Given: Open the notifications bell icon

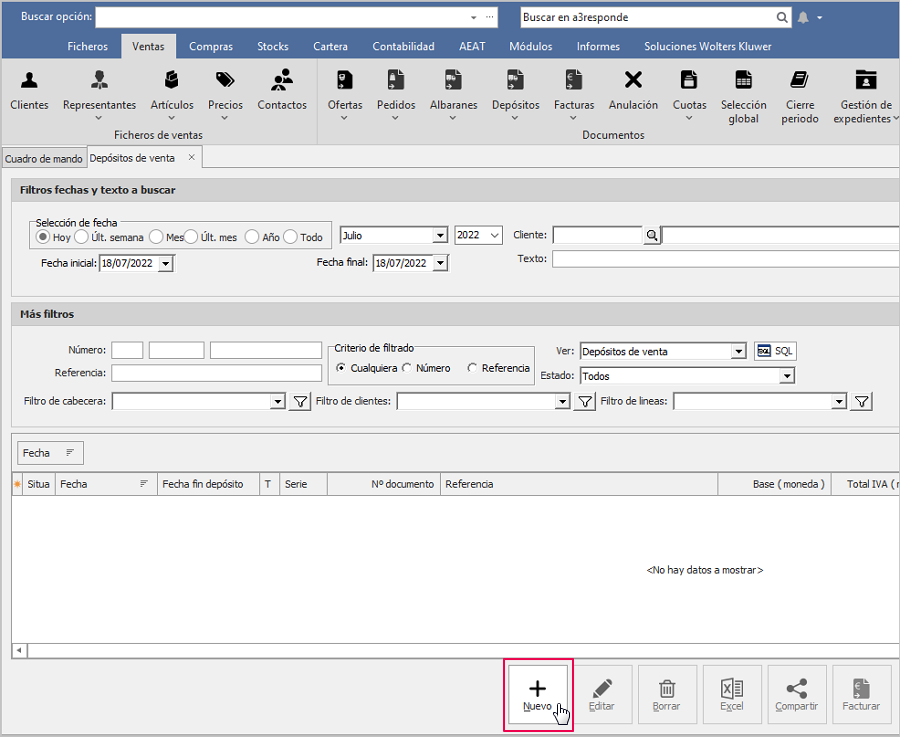Looking at the screenshot, I should (x=803, y=18).
